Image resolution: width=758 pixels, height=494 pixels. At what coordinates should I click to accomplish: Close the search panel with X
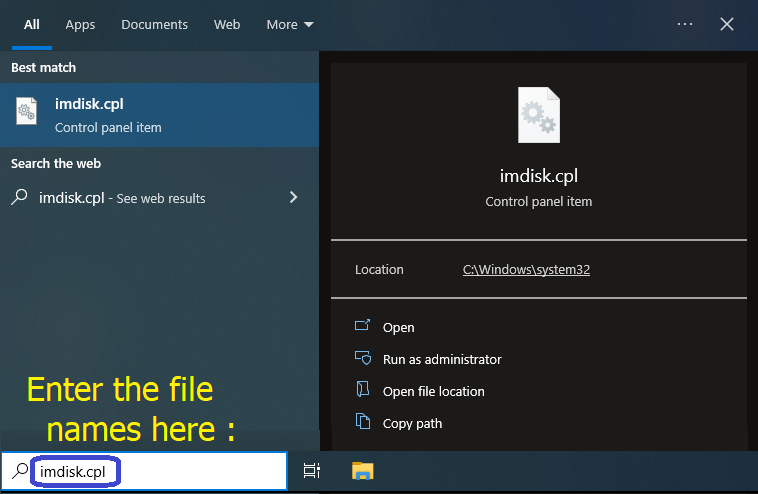click(727, 24)
